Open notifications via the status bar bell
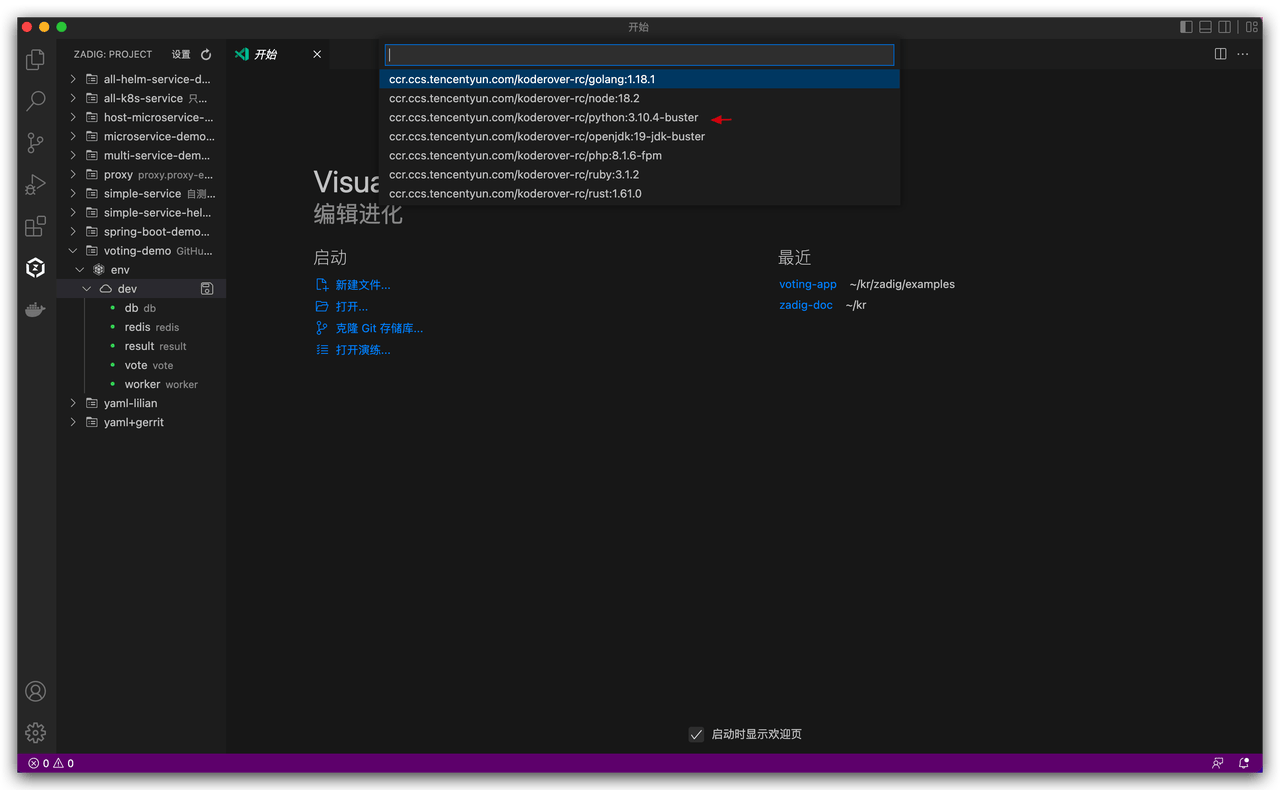This screenshot has height=790, width=1280. [x=1244, y=763]
